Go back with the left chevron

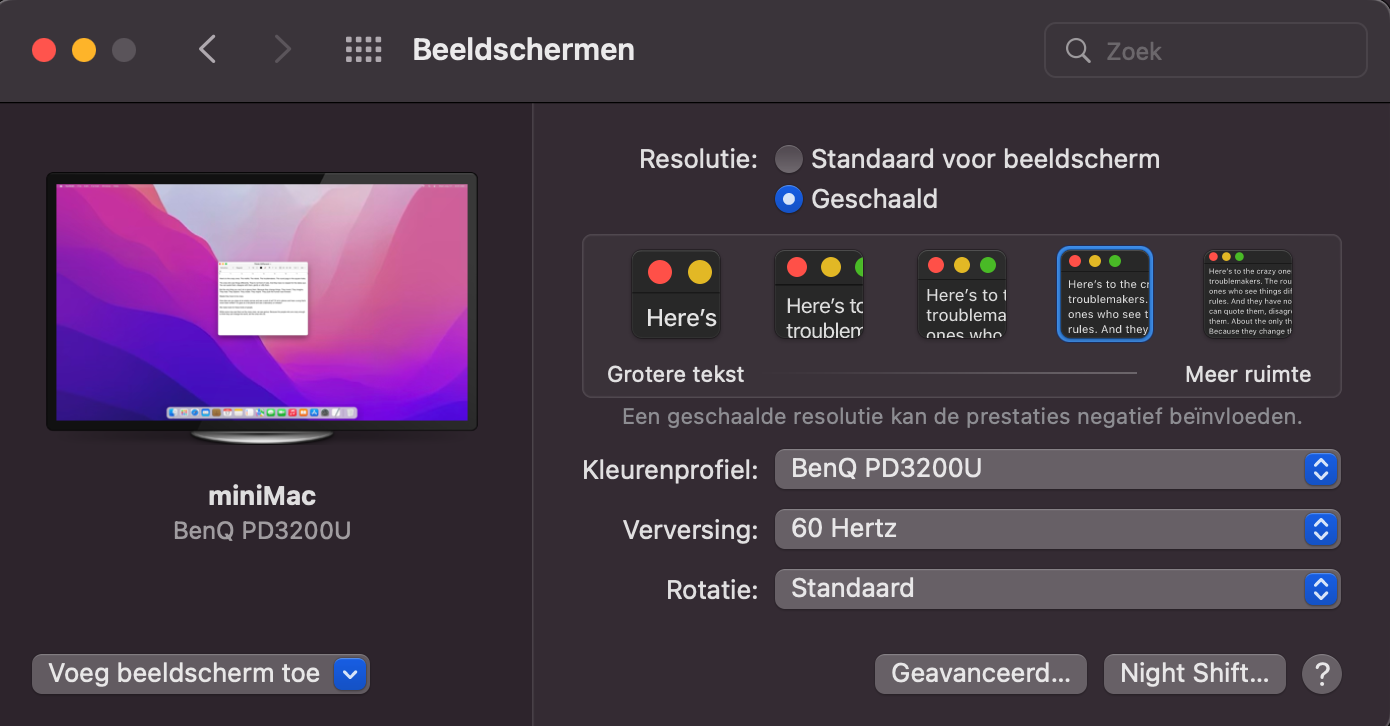(207, 49)
